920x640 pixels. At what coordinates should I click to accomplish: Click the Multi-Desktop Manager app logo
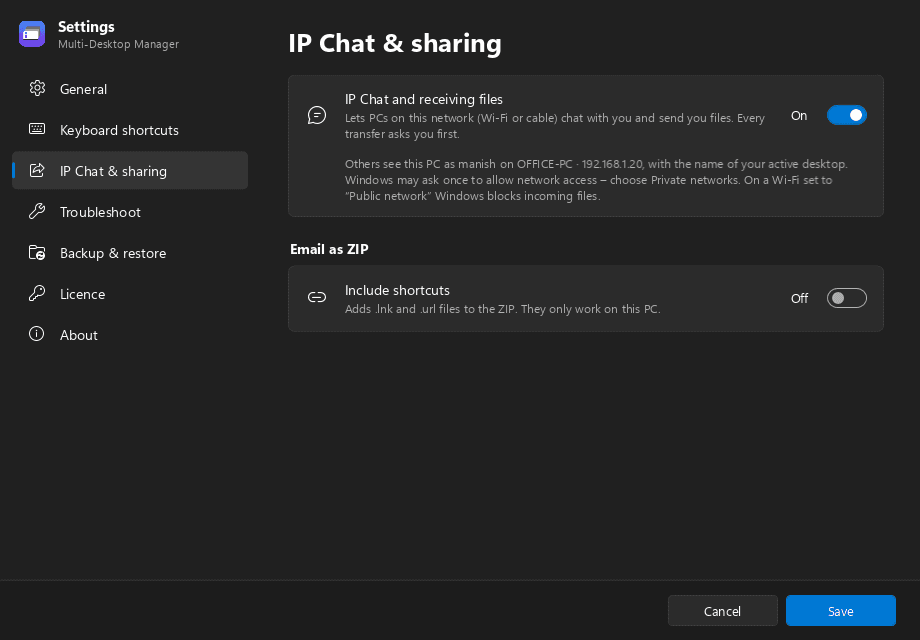pyautogui.click(x=32, y=34)
